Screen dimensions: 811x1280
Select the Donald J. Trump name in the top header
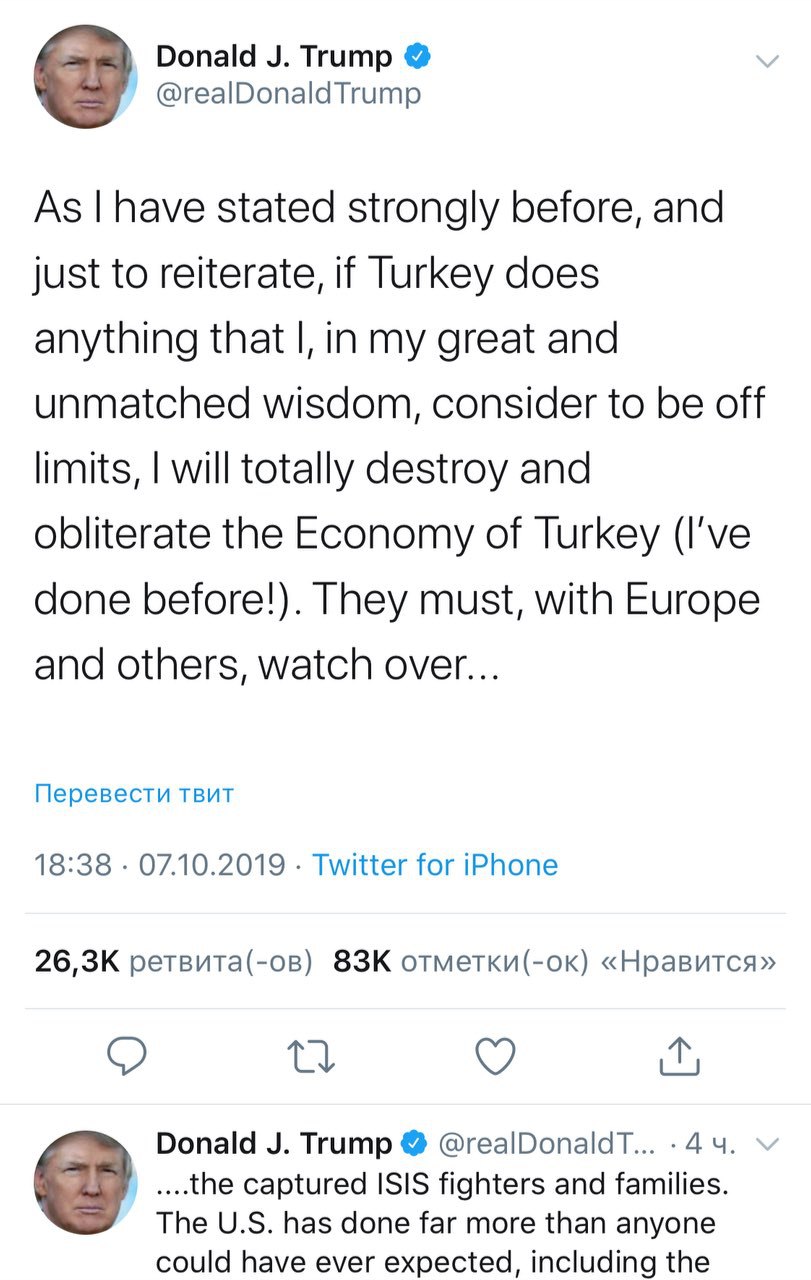(x=274, y=57)
